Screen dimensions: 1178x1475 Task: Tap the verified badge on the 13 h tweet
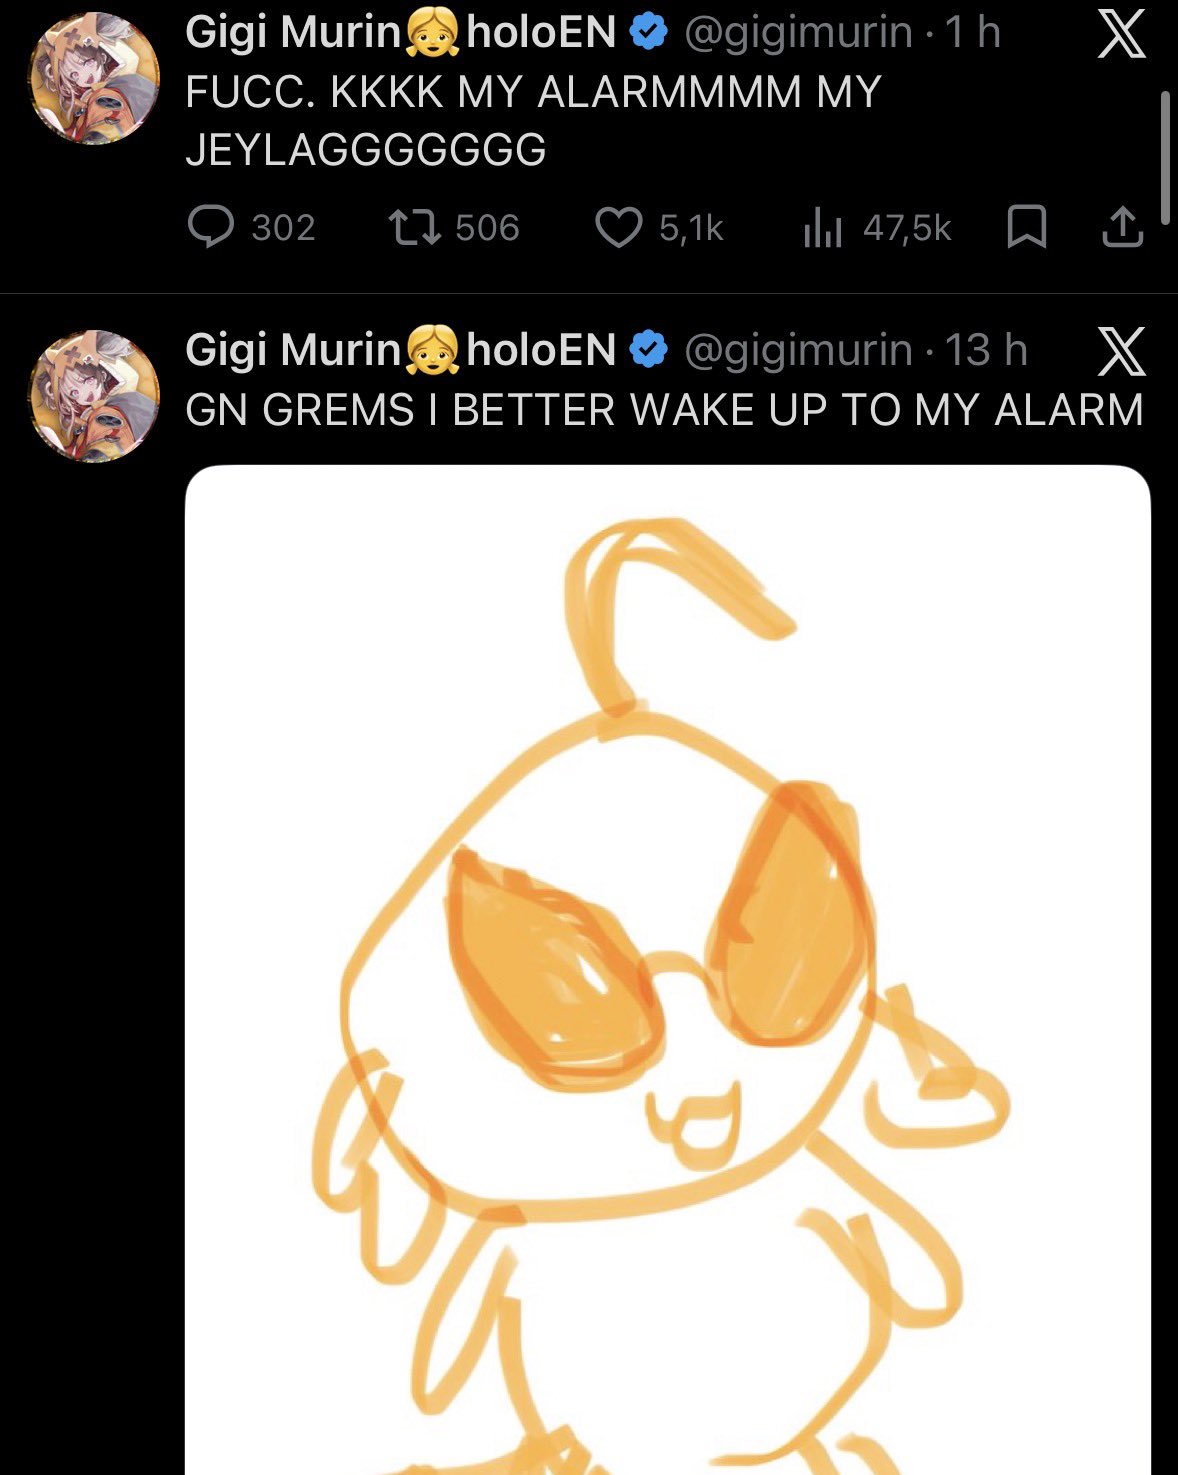[648, 350]
